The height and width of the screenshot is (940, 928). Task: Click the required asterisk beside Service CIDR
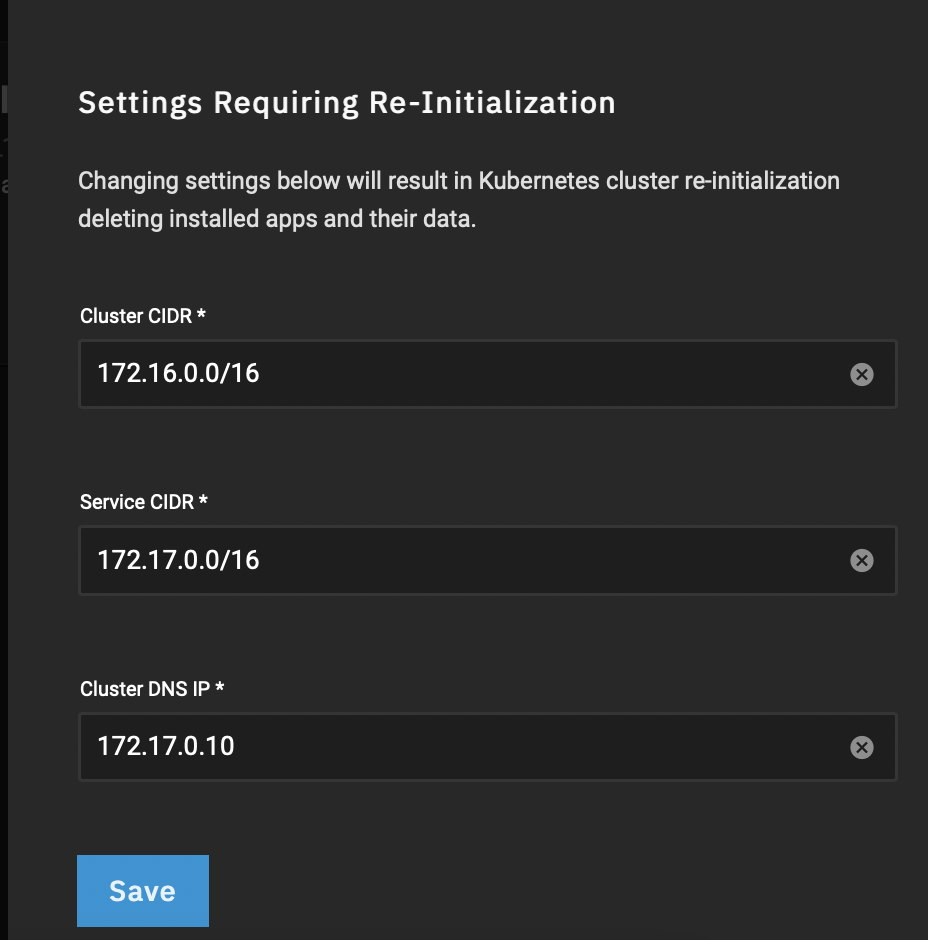pyautogui.click(x=203, y=500)
